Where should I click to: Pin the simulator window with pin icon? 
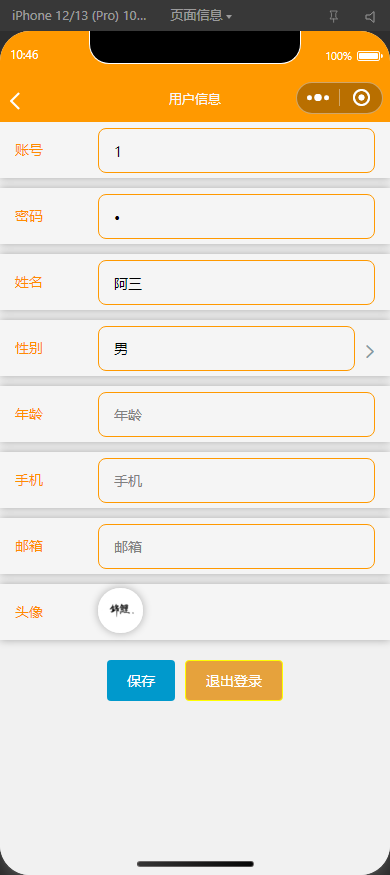pos(334,16)
